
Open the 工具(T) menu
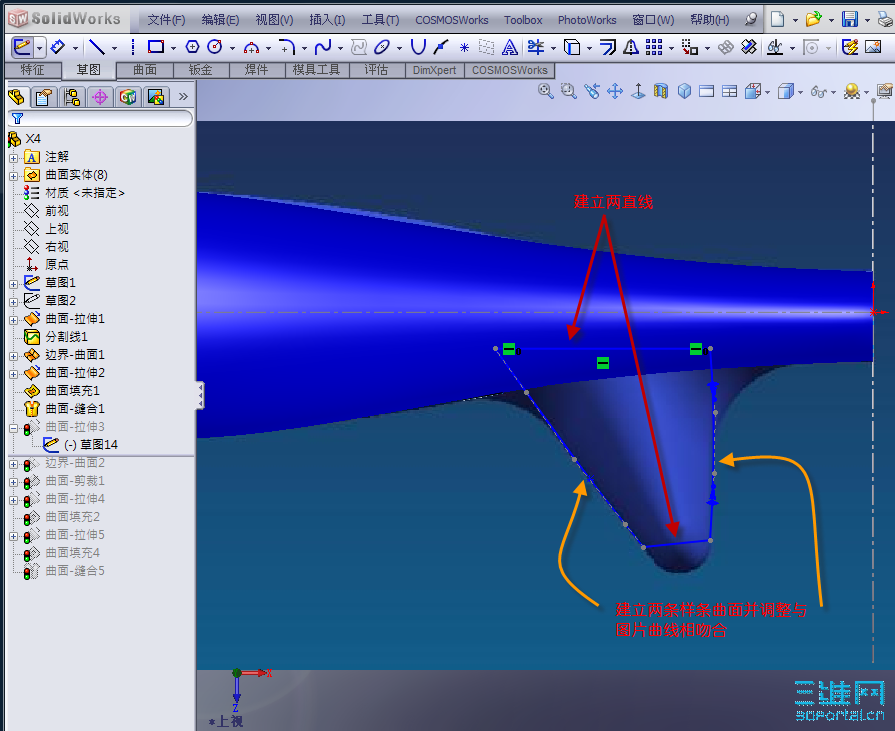380,20
